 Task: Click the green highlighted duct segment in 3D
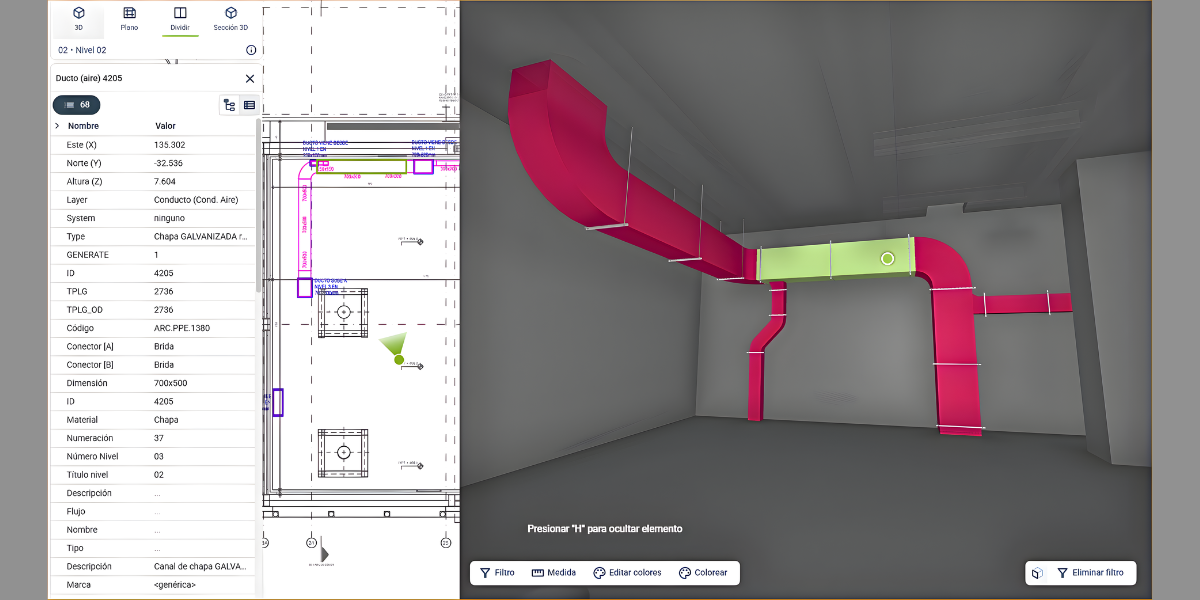pos(835,260)
